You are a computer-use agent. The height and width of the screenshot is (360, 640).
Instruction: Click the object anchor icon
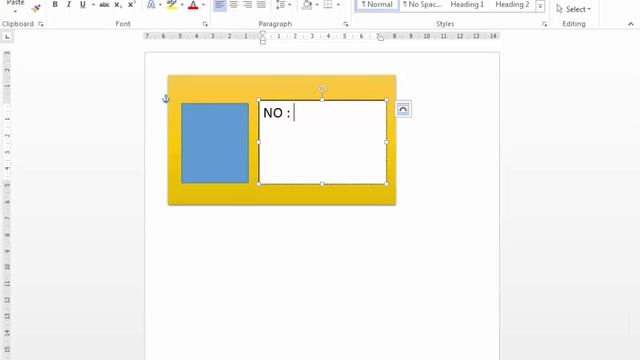click(x=165, y=98)
